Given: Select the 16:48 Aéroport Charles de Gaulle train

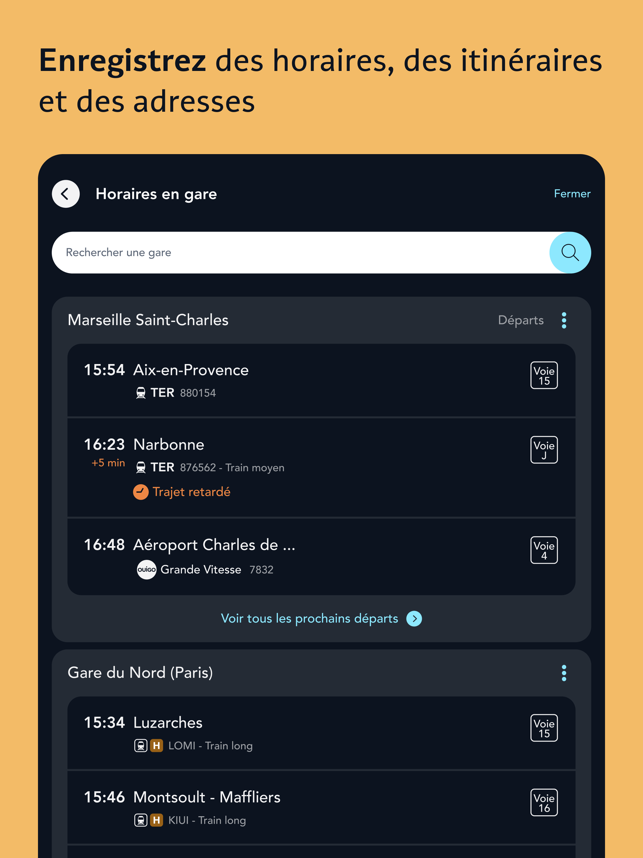Looking at the screenshot, I should (321, 556).
